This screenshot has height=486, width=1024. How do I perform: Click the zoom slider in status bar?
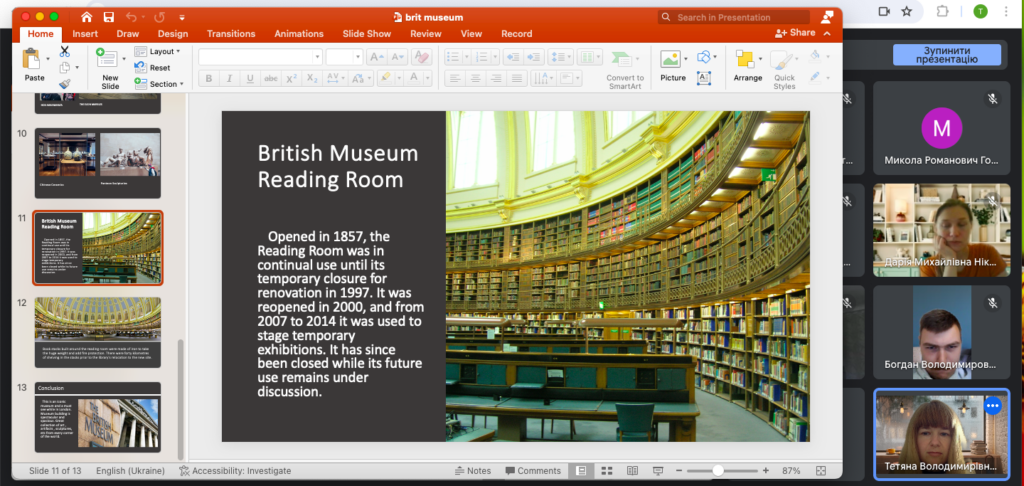click(718, 470)
